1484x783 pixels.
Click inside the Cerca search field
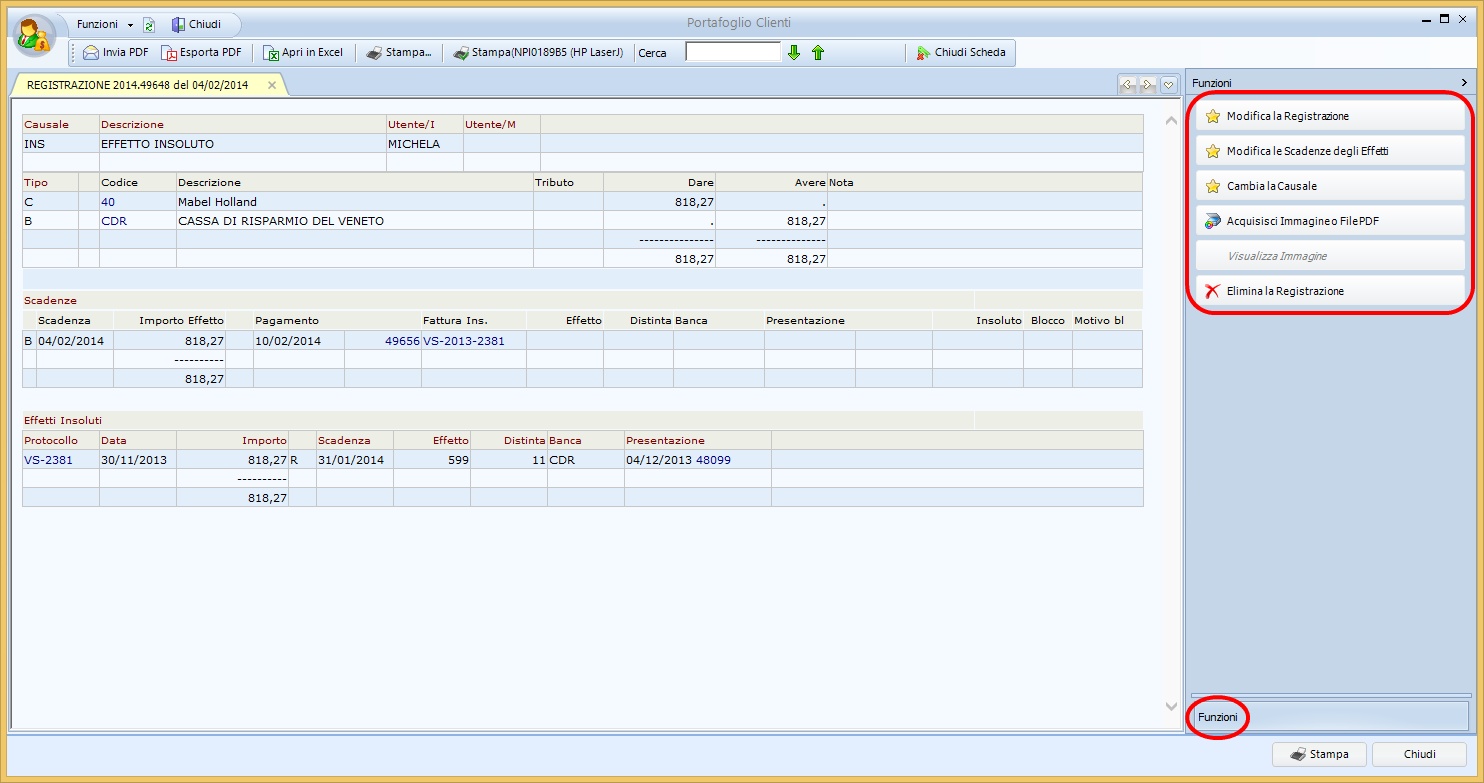point(733,52)
